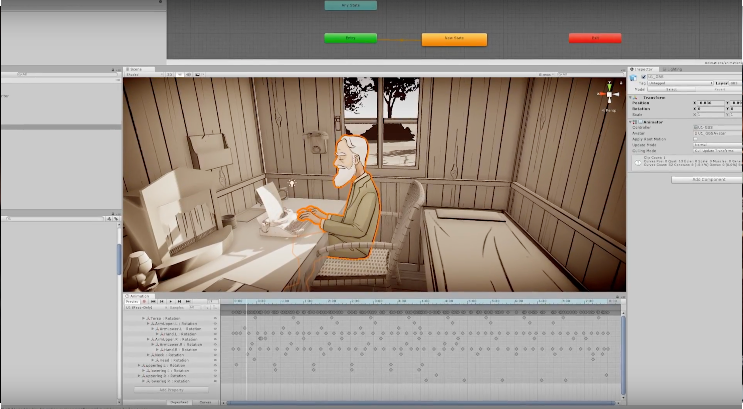Viewport: 743px width, 409px height.
Task: Switch to Curves view
Action: (x=205, y=402)
